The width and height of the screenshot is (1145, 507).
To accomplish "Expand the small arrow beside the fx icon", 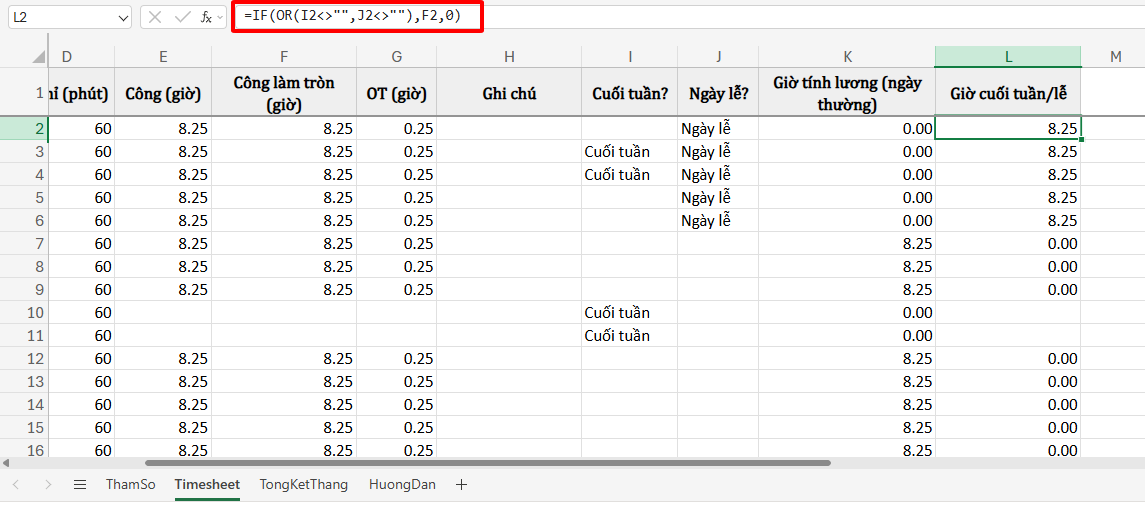I will click(x=220, y=17).
